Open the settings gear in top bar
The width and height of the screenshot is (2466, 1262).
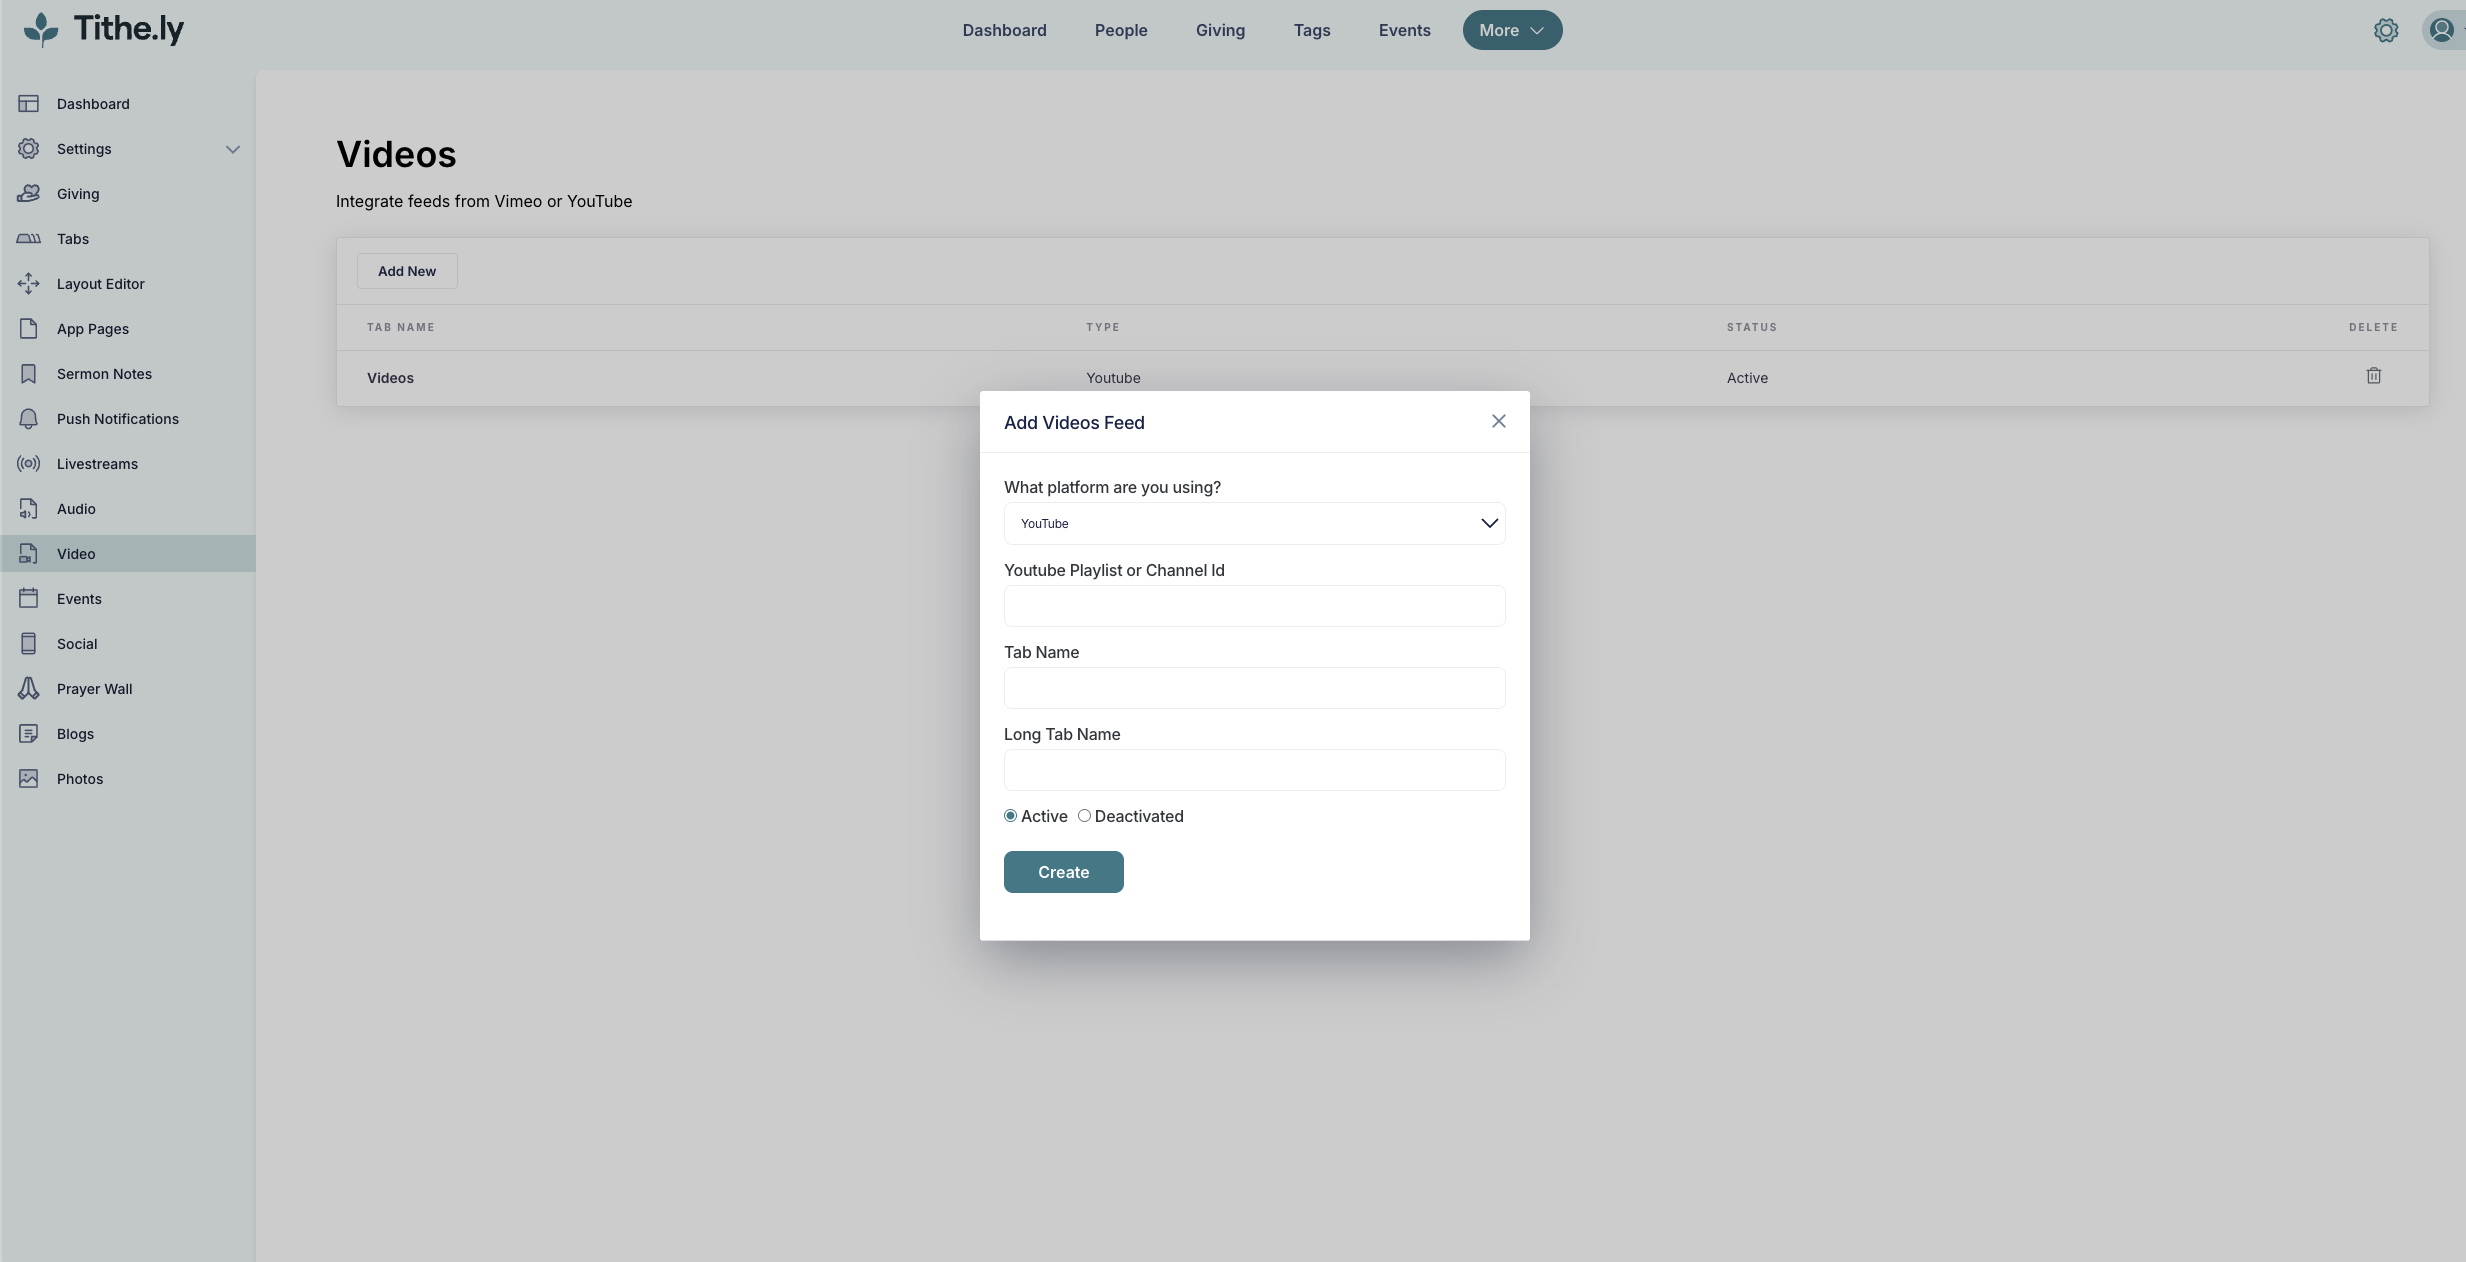click(2386, 30)
